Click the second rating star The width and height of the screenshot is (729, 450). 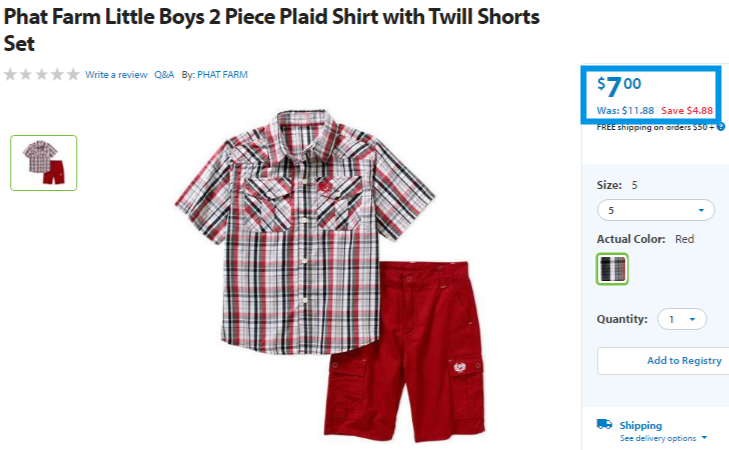point(26,74)
